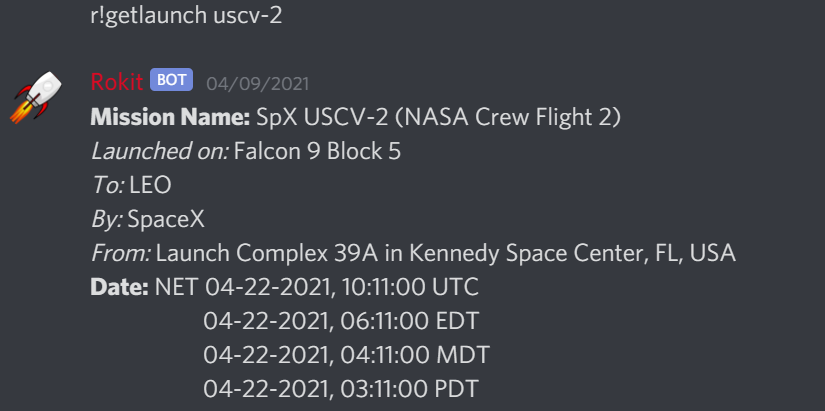Click the 06:11:00 EDT time line
825x411 pixels.
341,322
